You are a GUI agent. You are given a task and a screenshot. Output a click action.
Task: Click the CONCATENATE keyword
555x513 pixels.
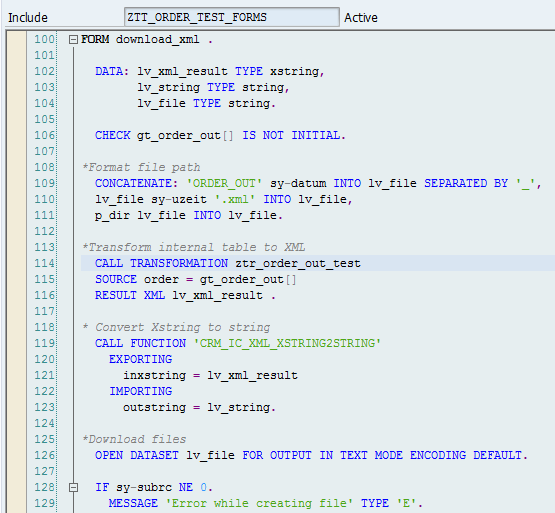[133, 183]
